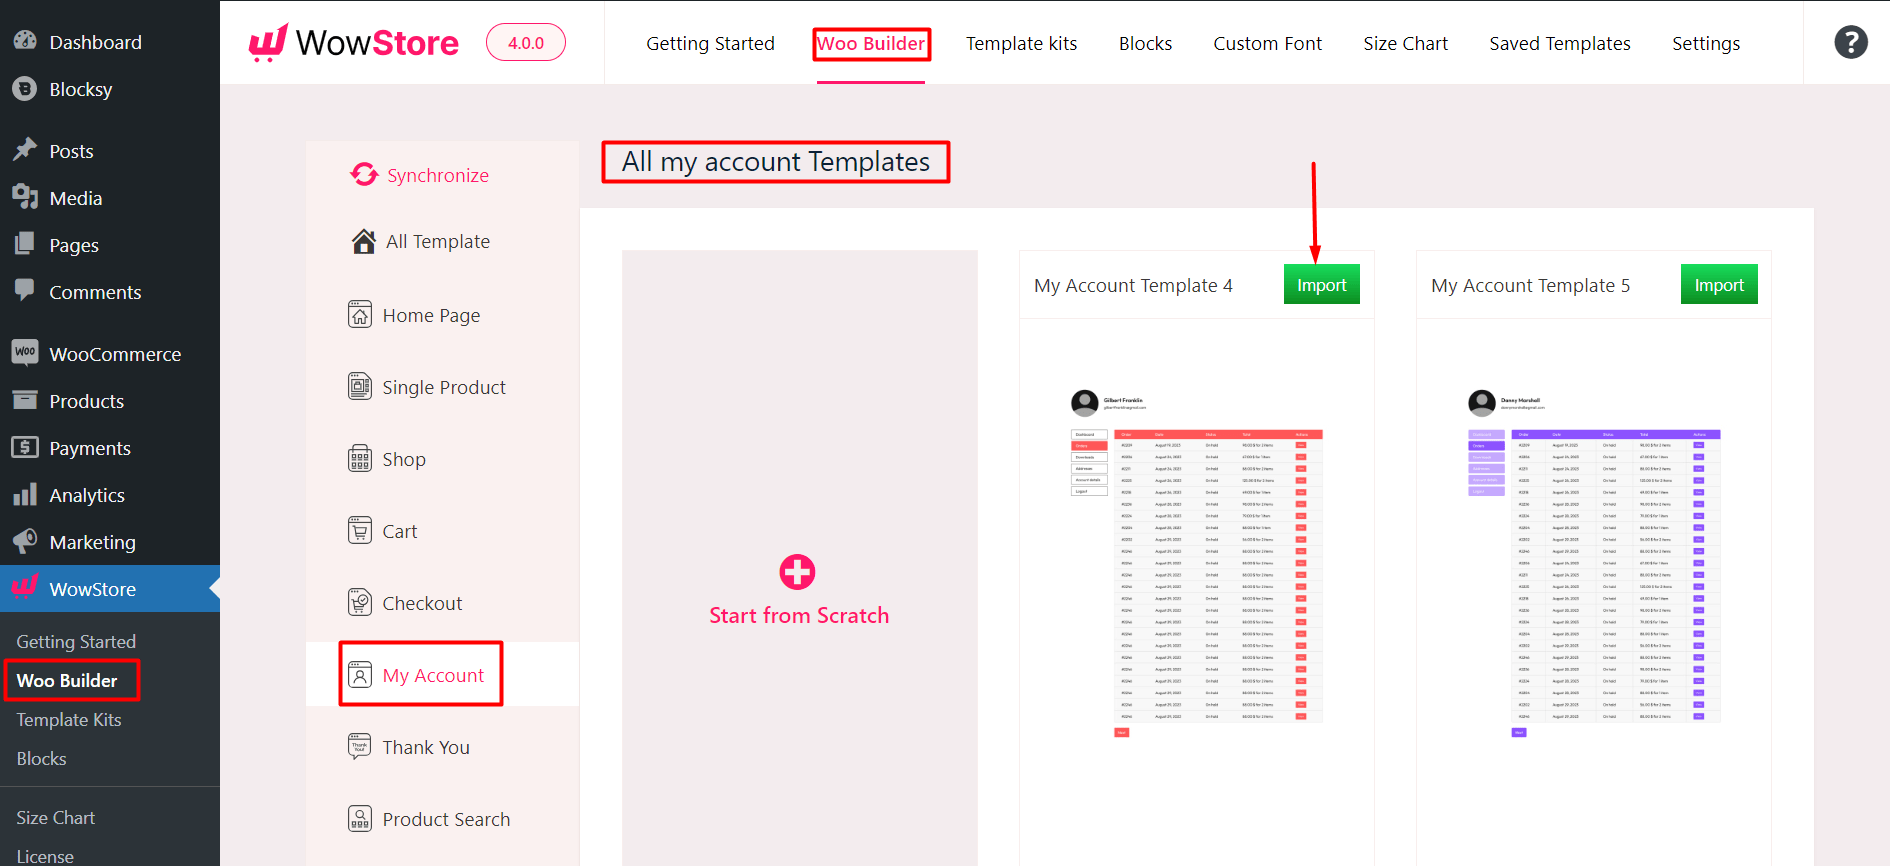Switch to the Woo Builder top tab
This screenshot has width=1890, height=866.
(871, 43)
